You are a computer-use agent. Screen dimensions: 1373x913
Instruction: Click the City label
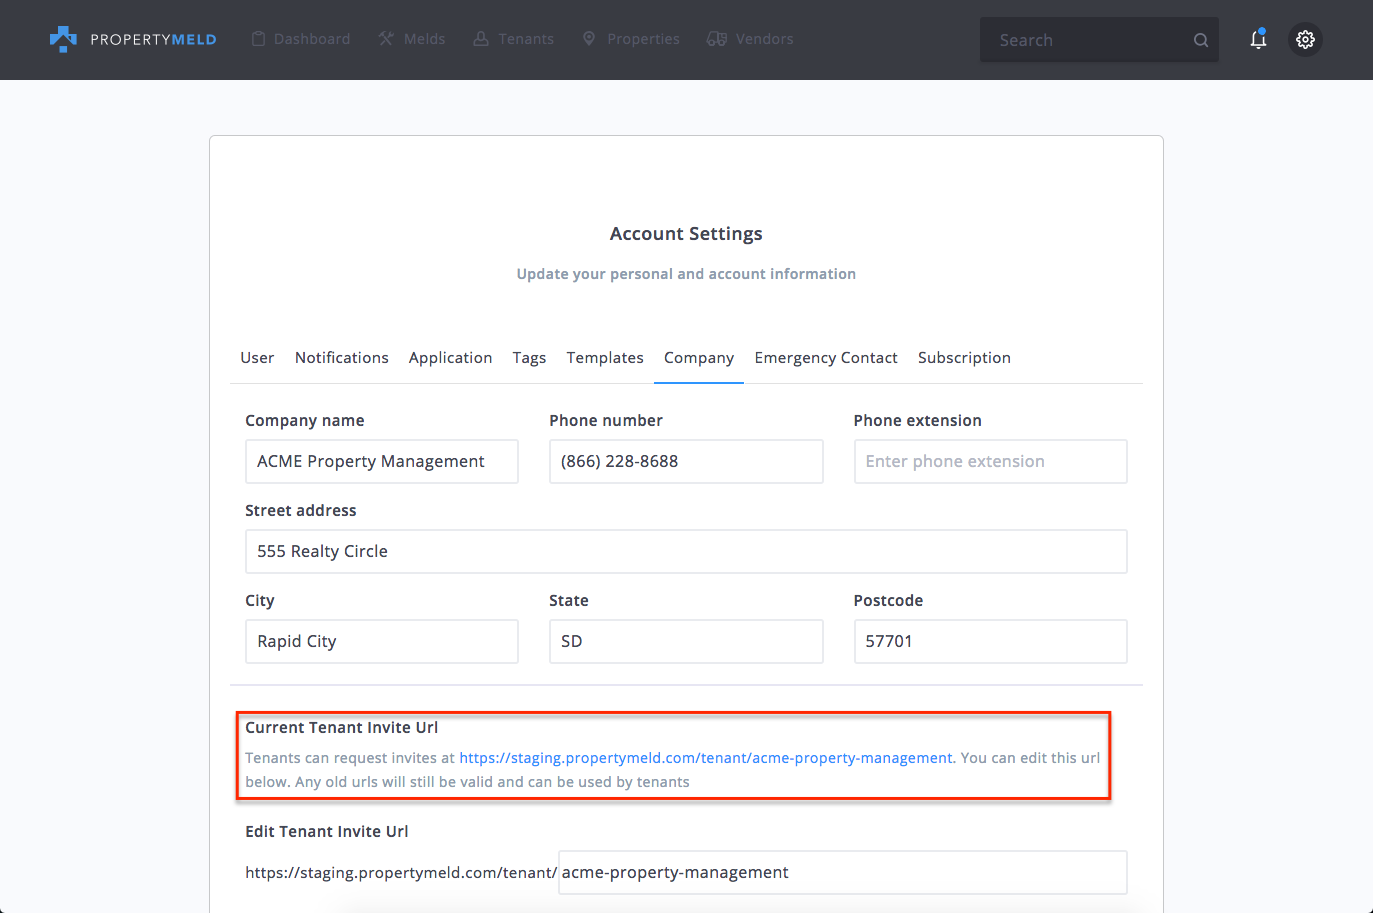260,601
